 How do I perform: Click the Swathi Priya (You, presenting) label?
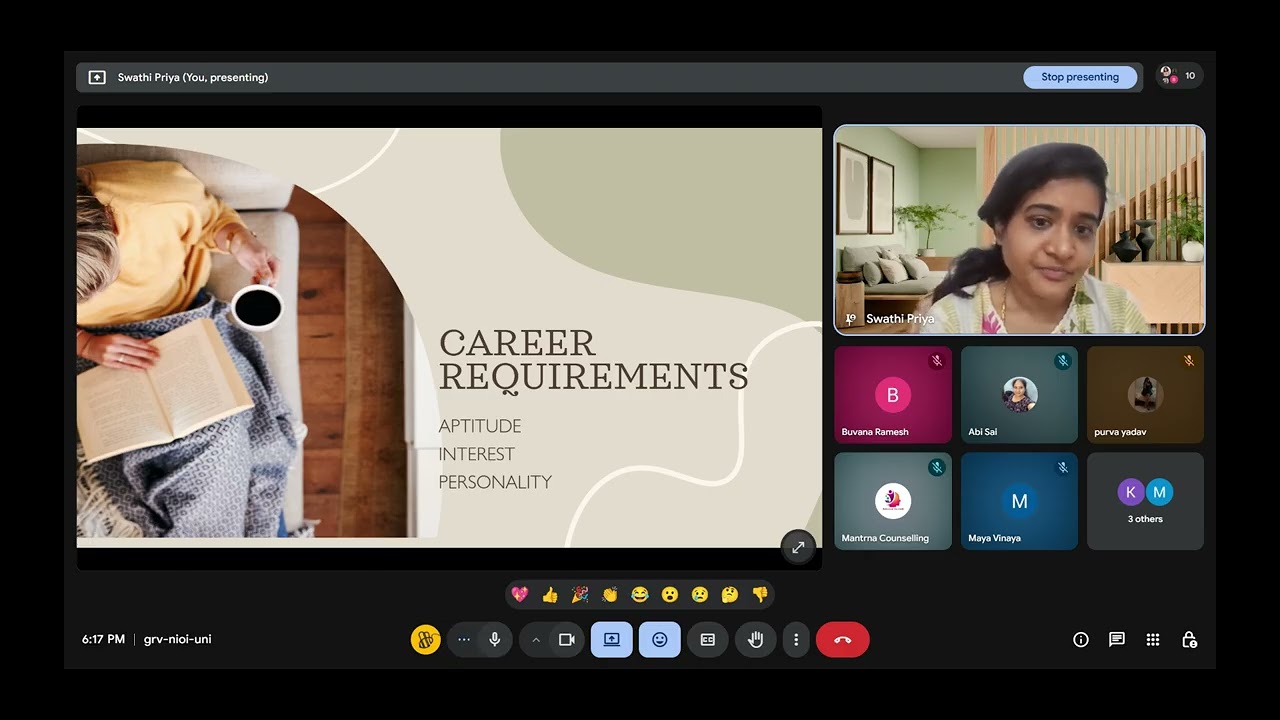pos(193,77)
